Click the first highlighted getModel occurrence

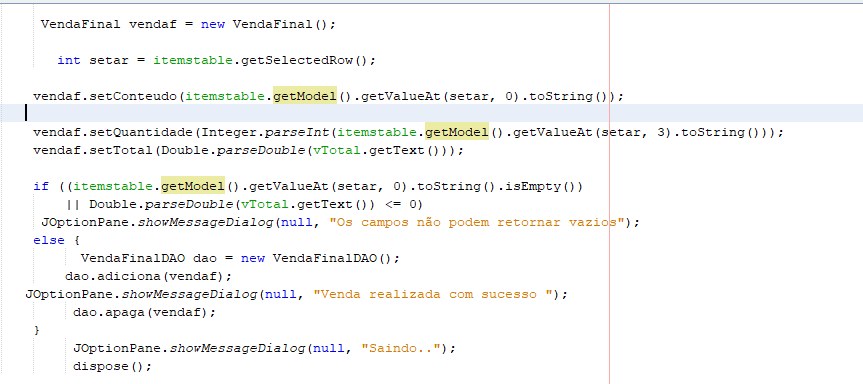(x=305, y=96)
